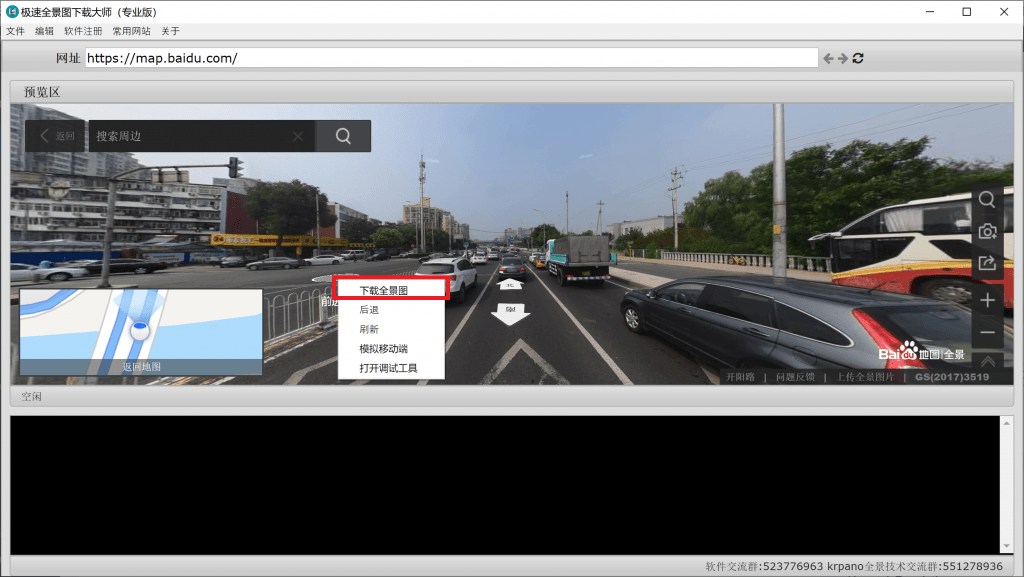This screenshot has width=1024, height=577.
Task: Open the 文件 menu
Action: tap(15, 31)
